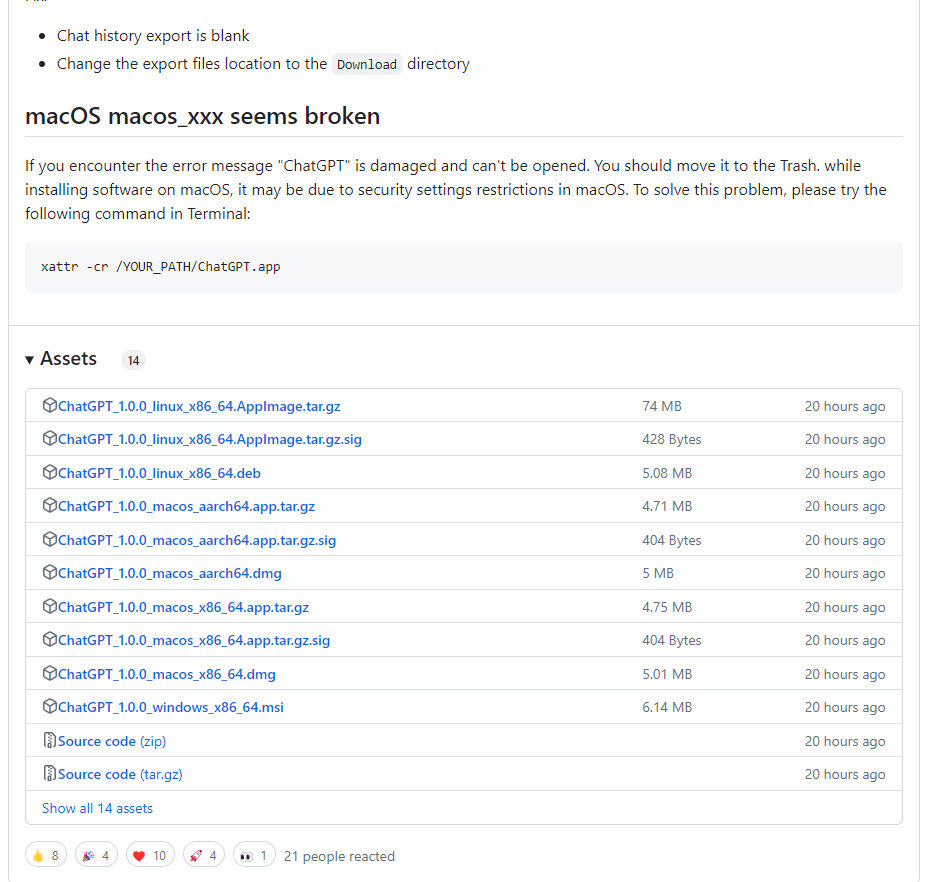Download Source code (tar.gz)
This screenshot has width=926, height=882.
click(x=120, y=774)
